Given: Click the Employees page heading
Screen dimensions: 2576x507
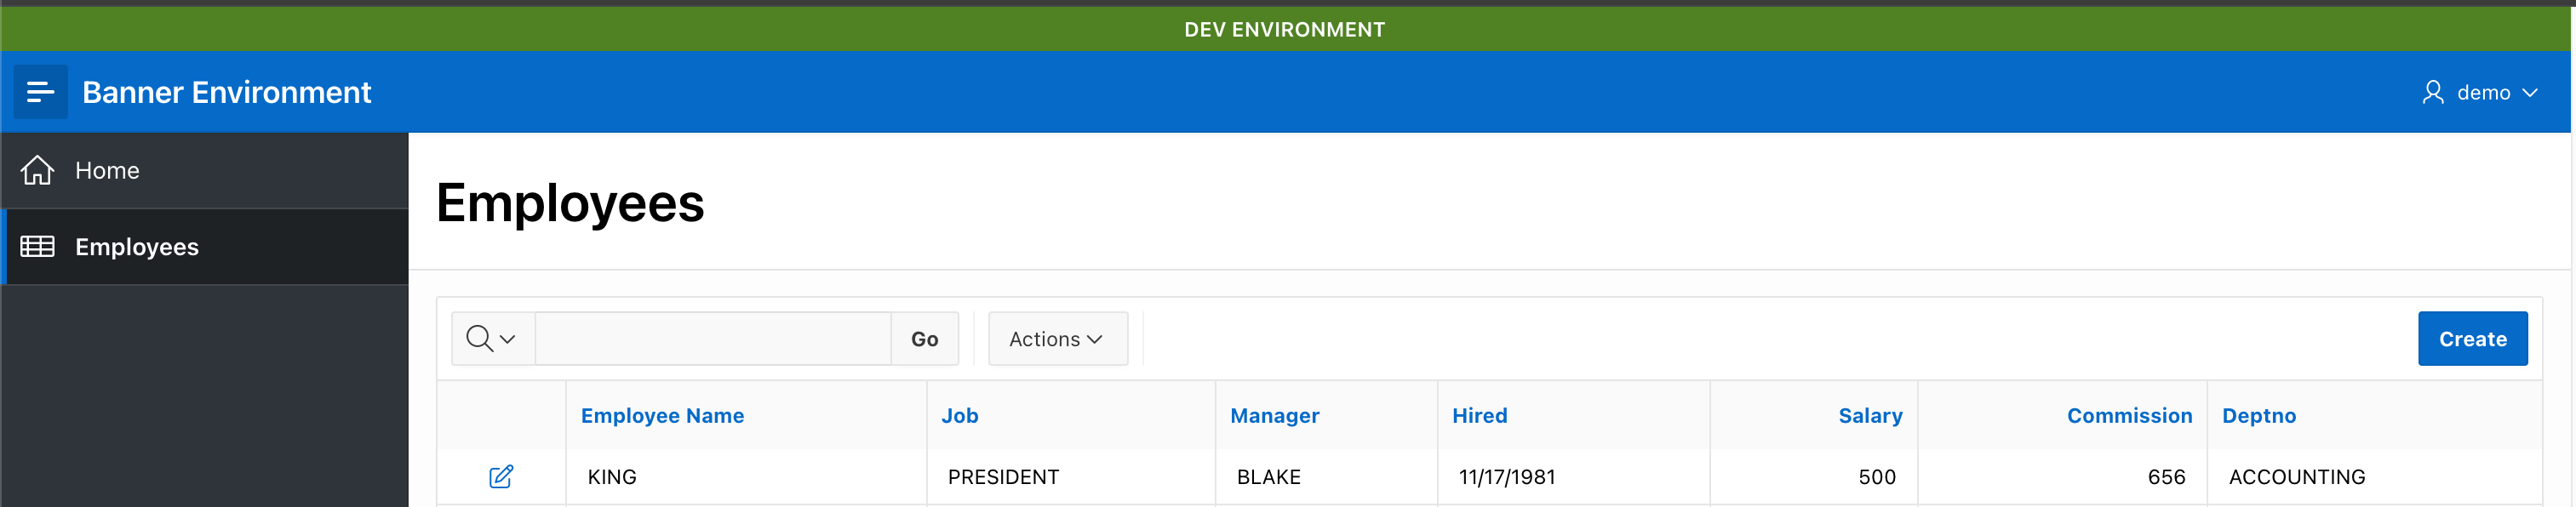Looking at the screenshot, I should pyautogui.click(x=570, y=203).
